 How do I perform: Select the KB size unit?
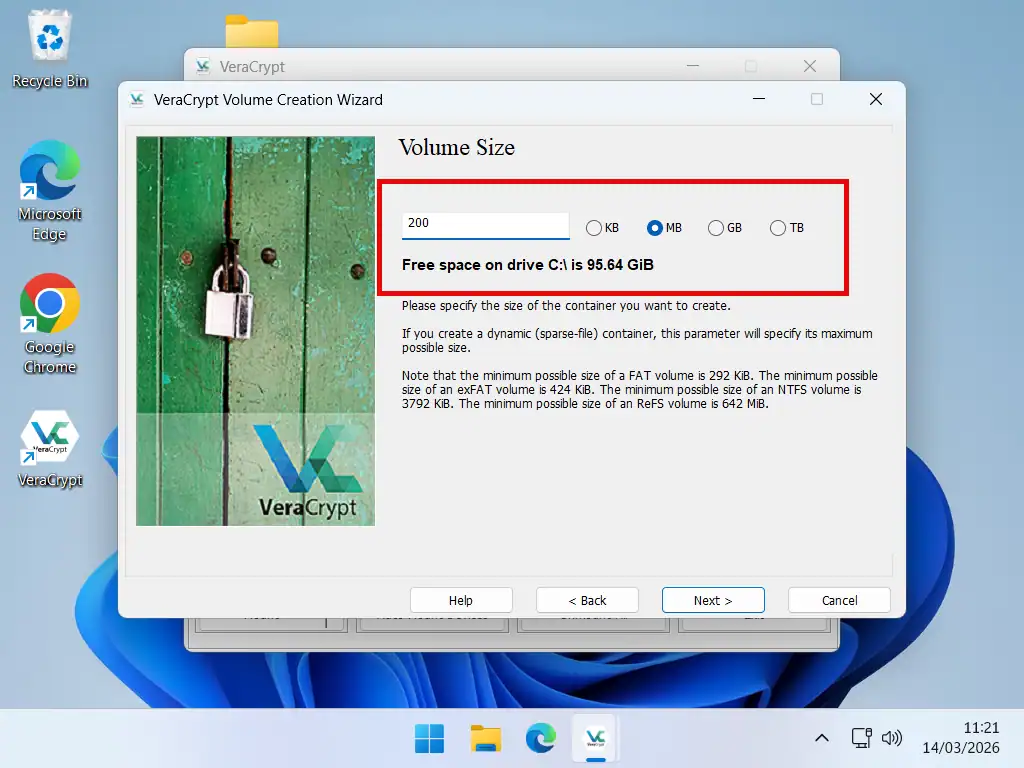pos(594,227)
